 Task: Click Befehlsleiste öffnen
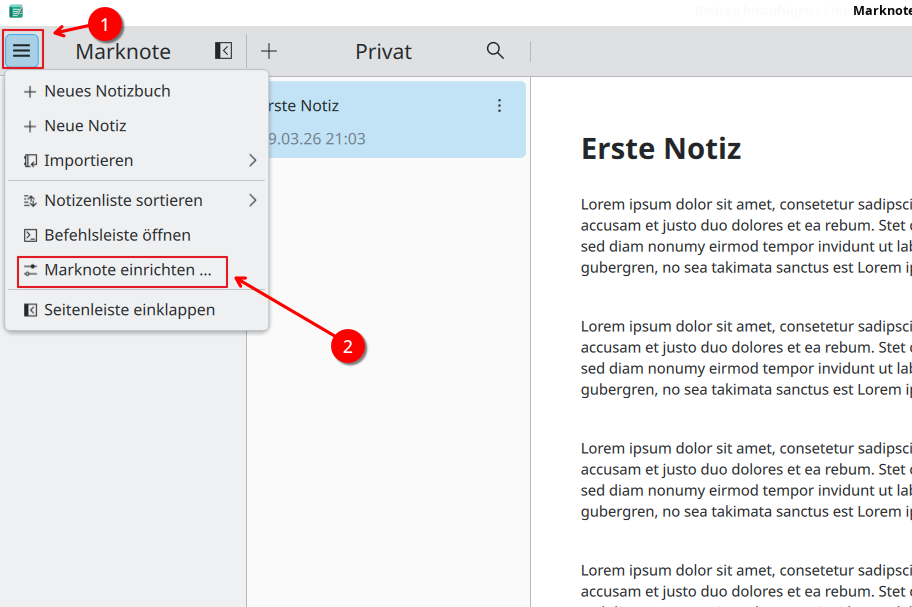[117, 235]
